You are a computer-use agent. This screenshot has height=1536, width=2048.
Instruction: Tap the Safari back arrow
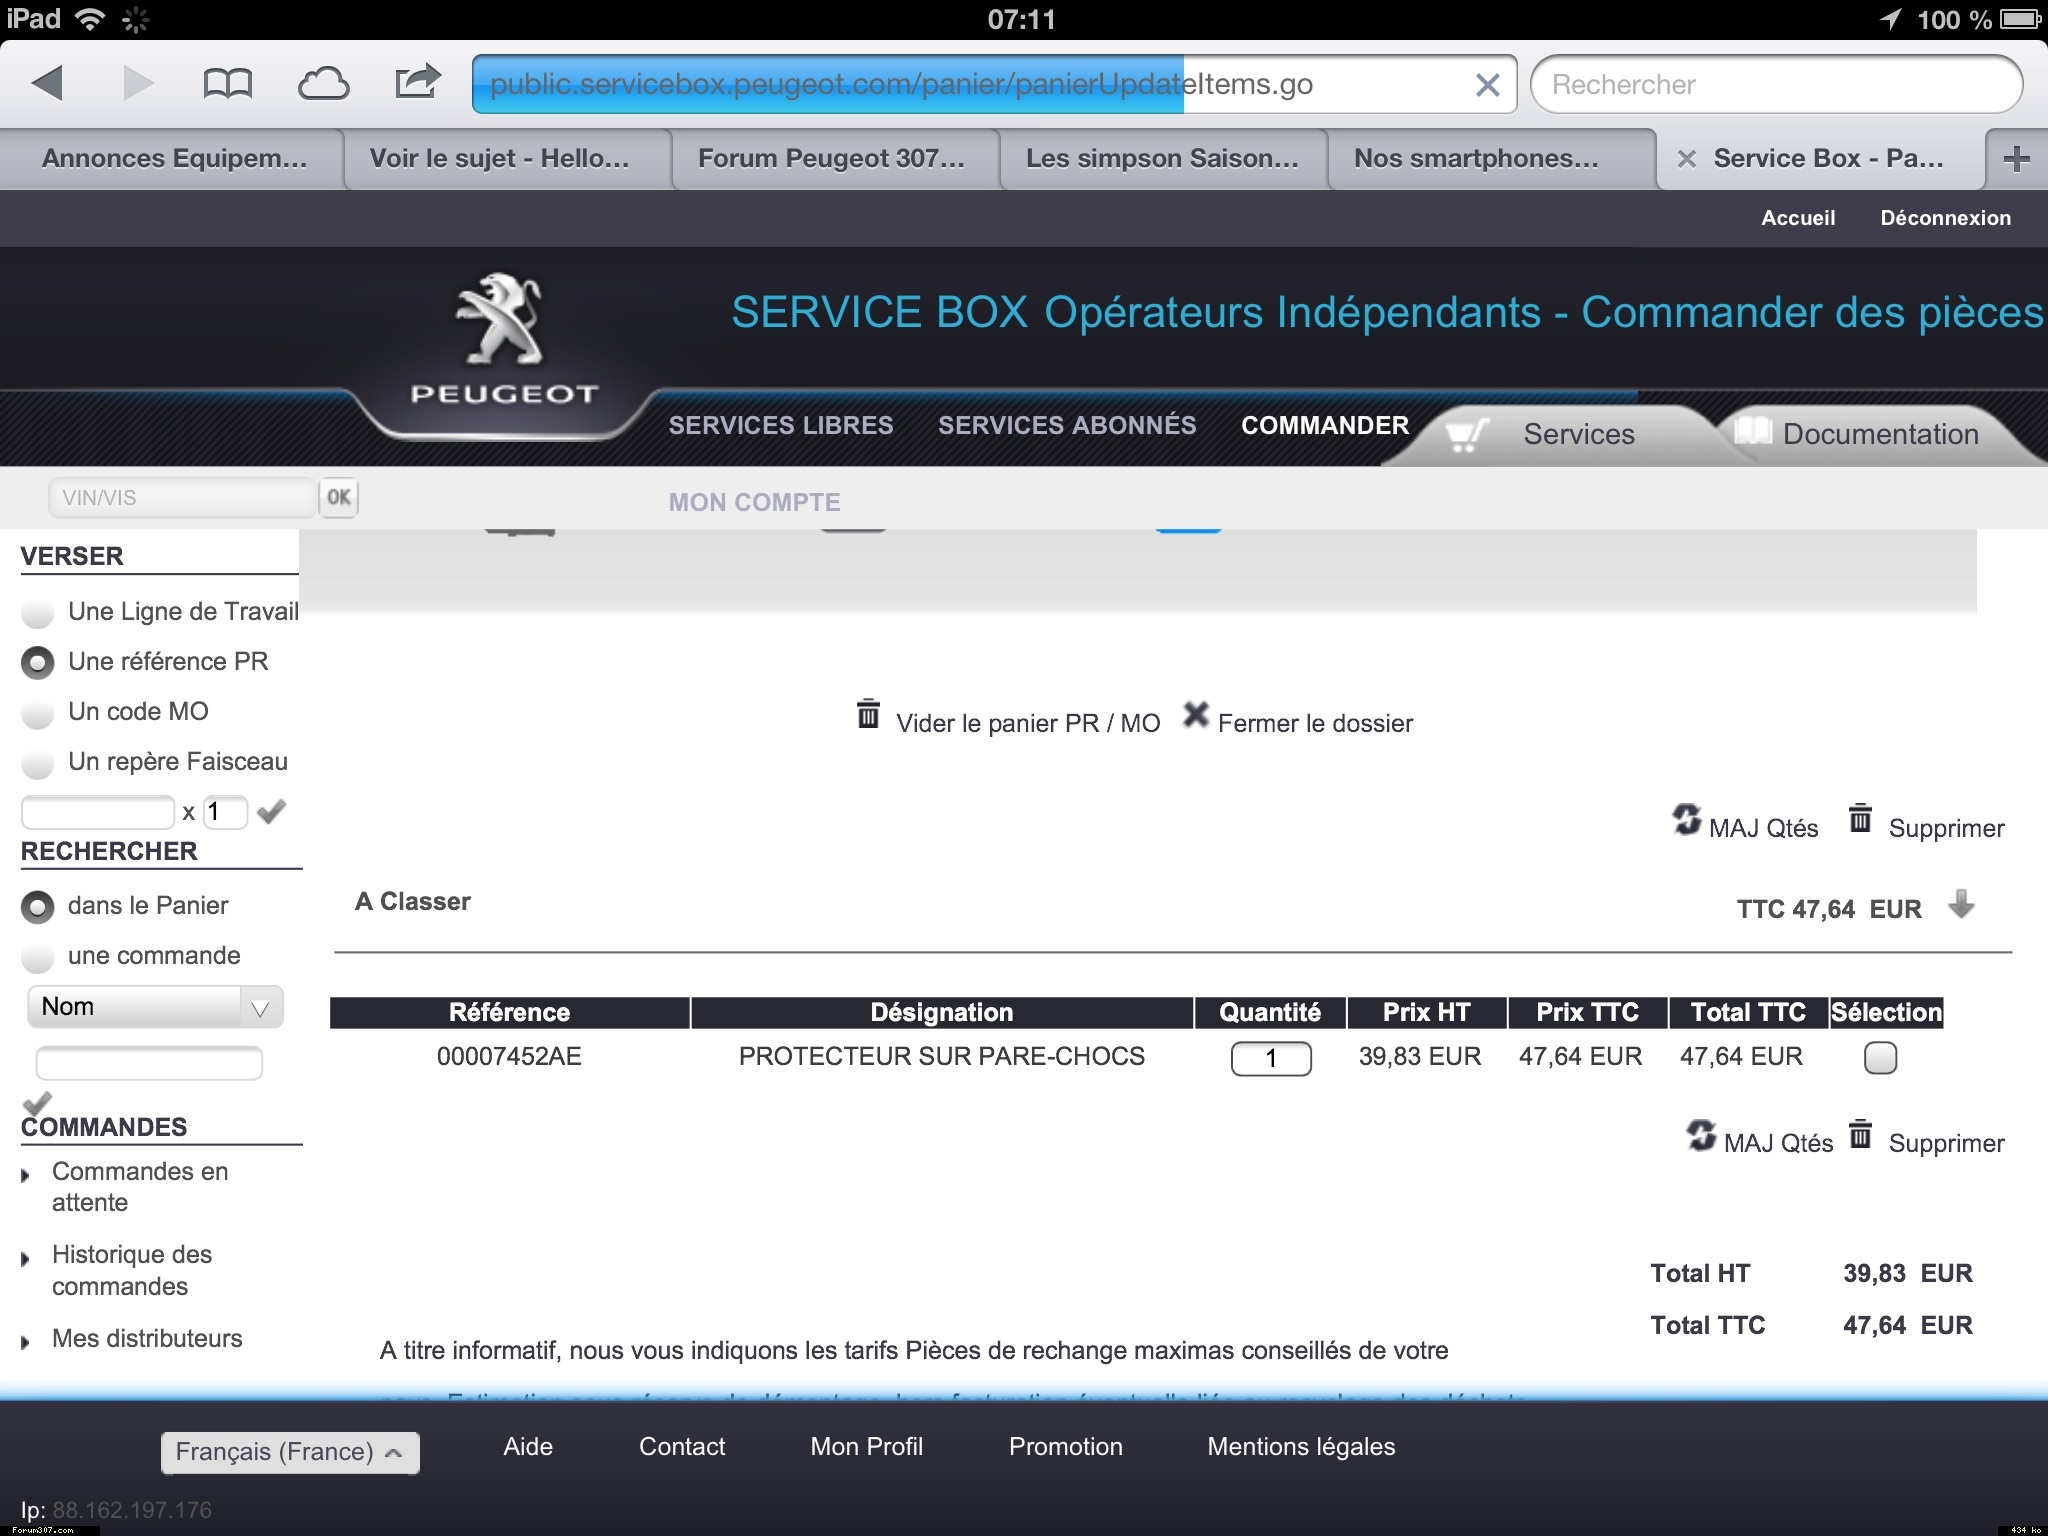[47, 83]
